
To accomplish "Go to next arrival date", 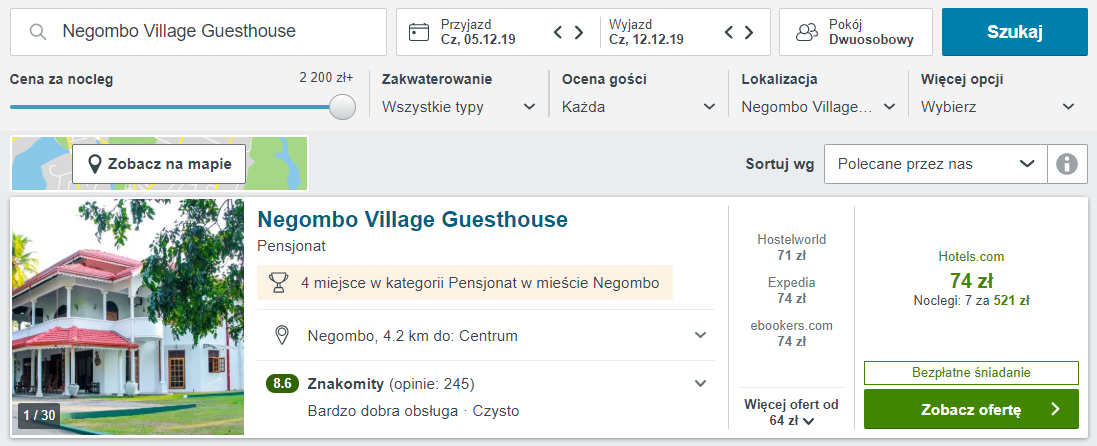I will pos(579,32).
